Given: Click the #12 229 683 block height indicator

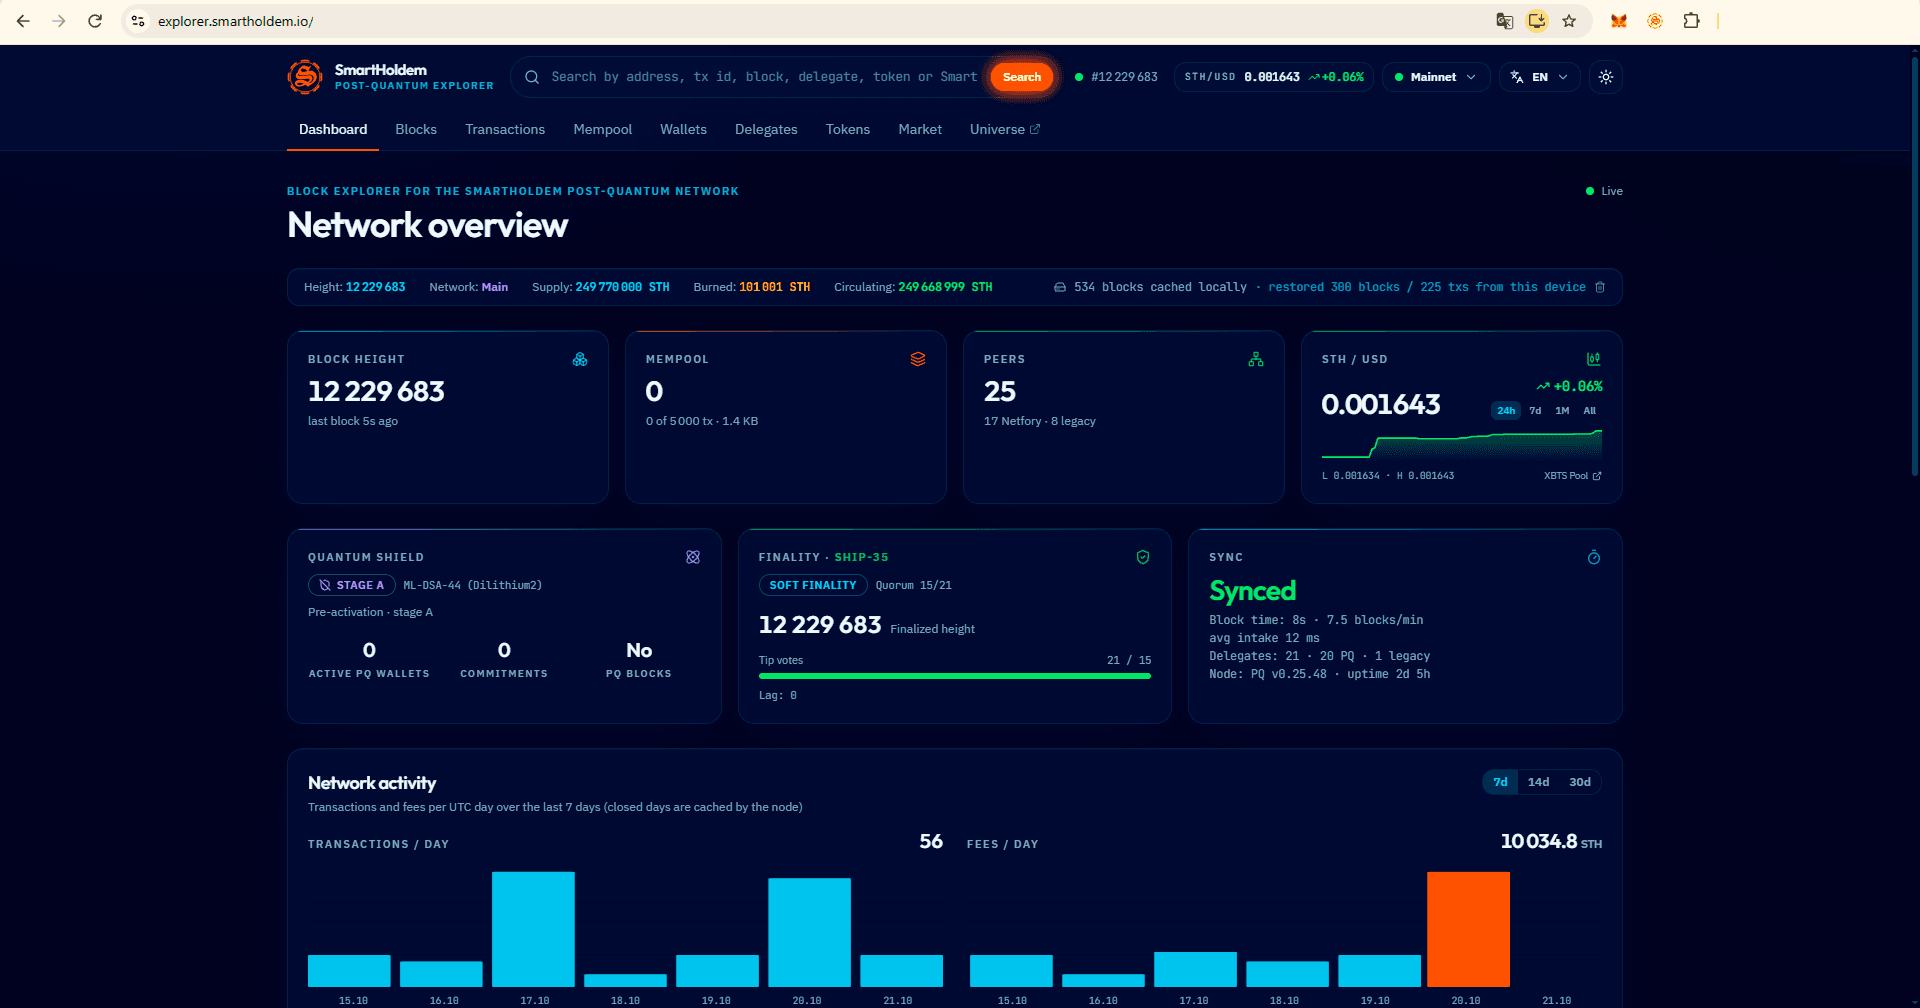Looking at the screenshot, I should (x=1116, y=77).
